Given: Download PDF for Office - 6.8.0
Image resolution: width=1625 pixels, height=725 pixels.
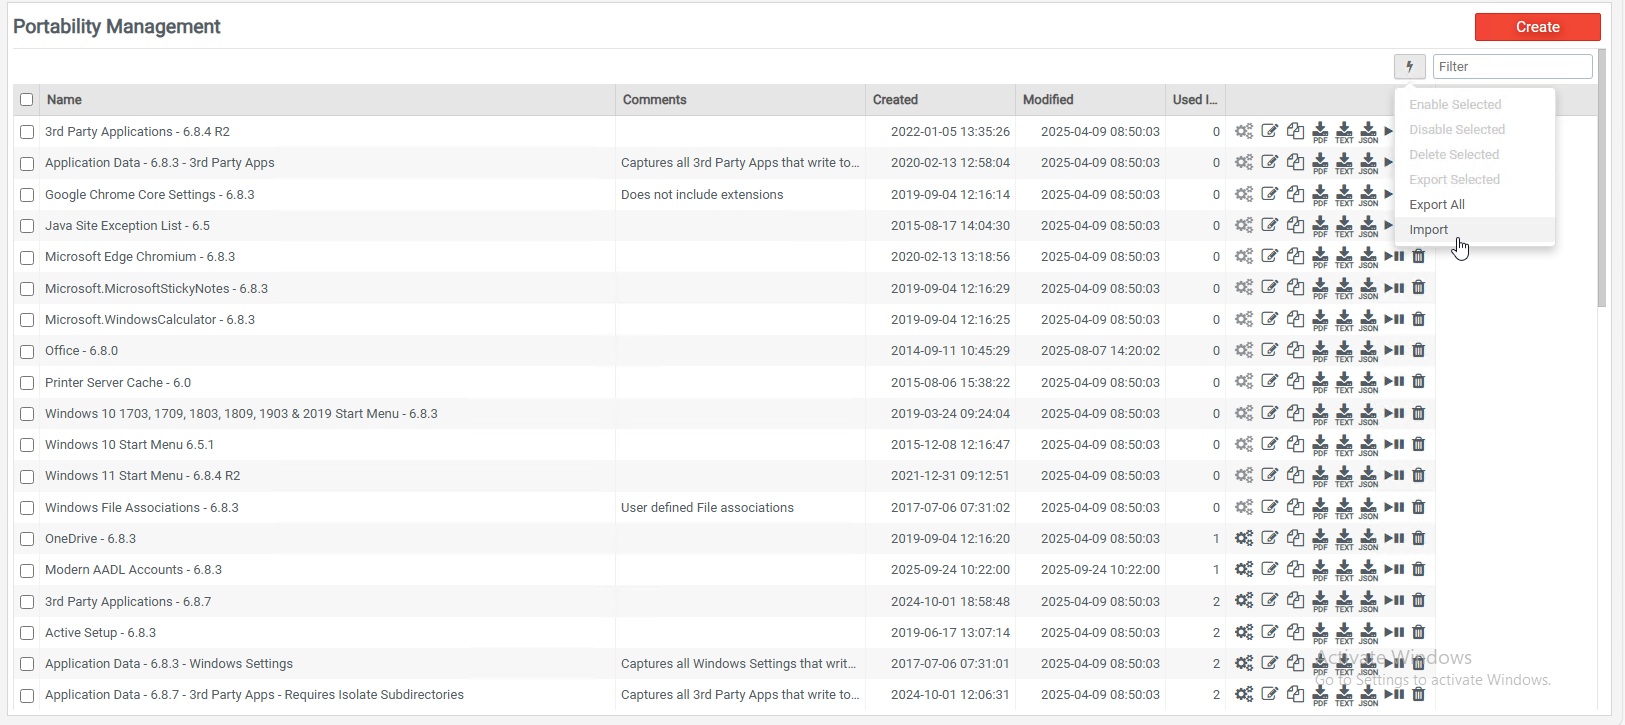Looking at the screenshot, I should click(x=1320, y=351).
